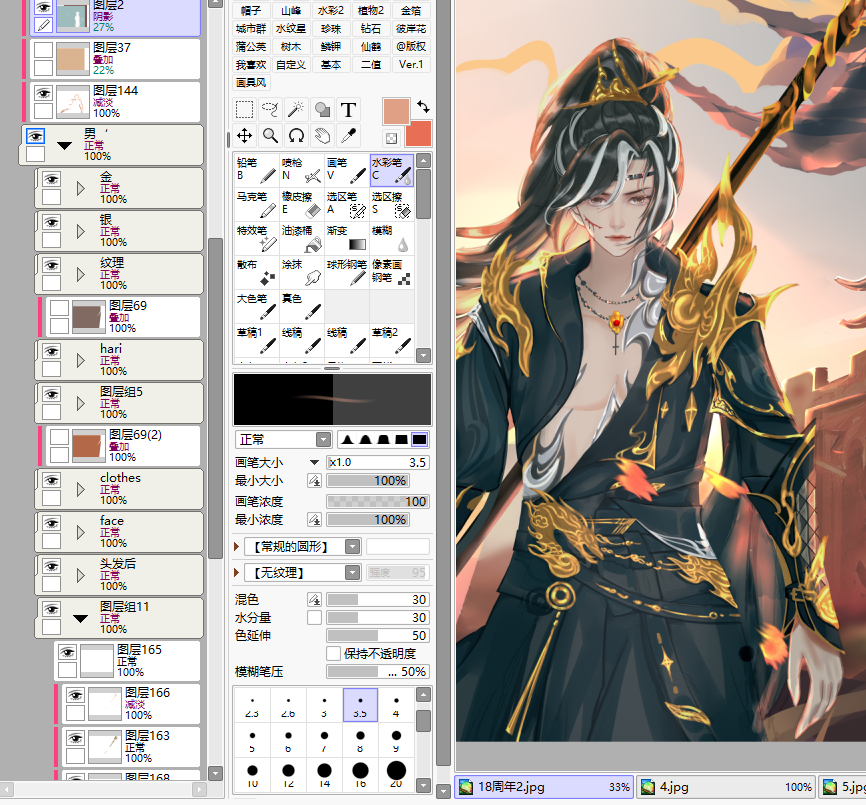The image size is (866, 805).
Task: Pick brush size preset 20
Action: point(396,774)
